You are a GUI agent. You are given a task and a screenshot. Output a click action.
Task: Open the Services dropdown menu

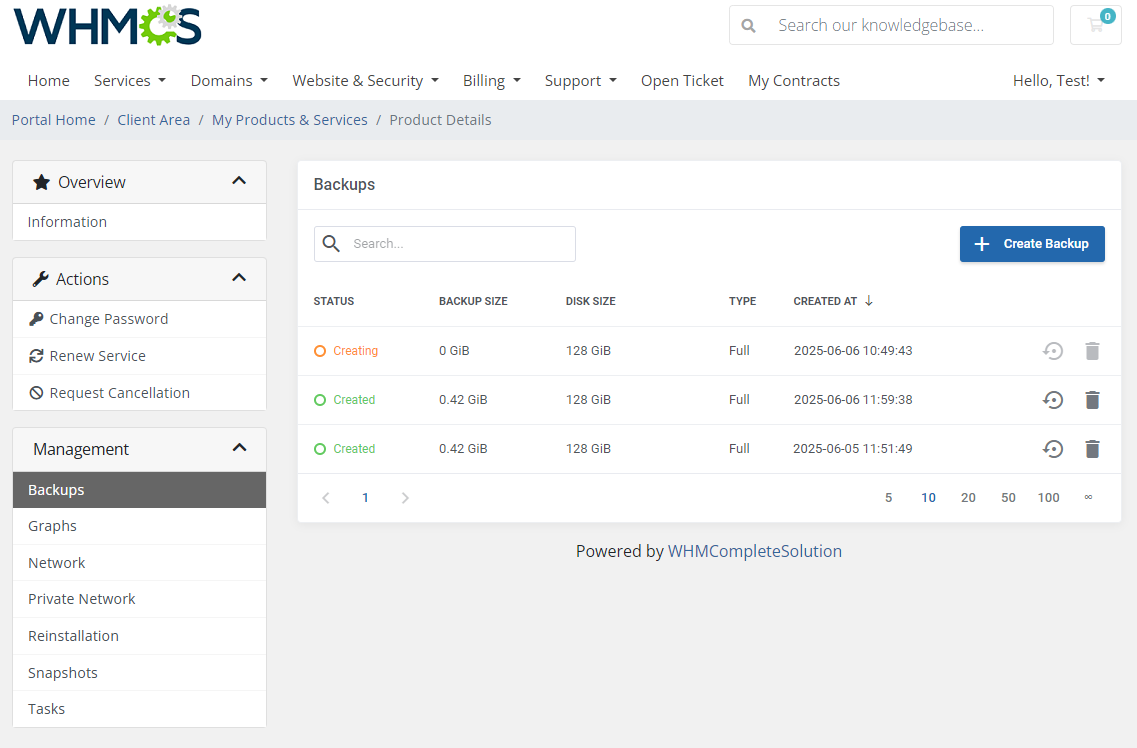pos(129,81)
